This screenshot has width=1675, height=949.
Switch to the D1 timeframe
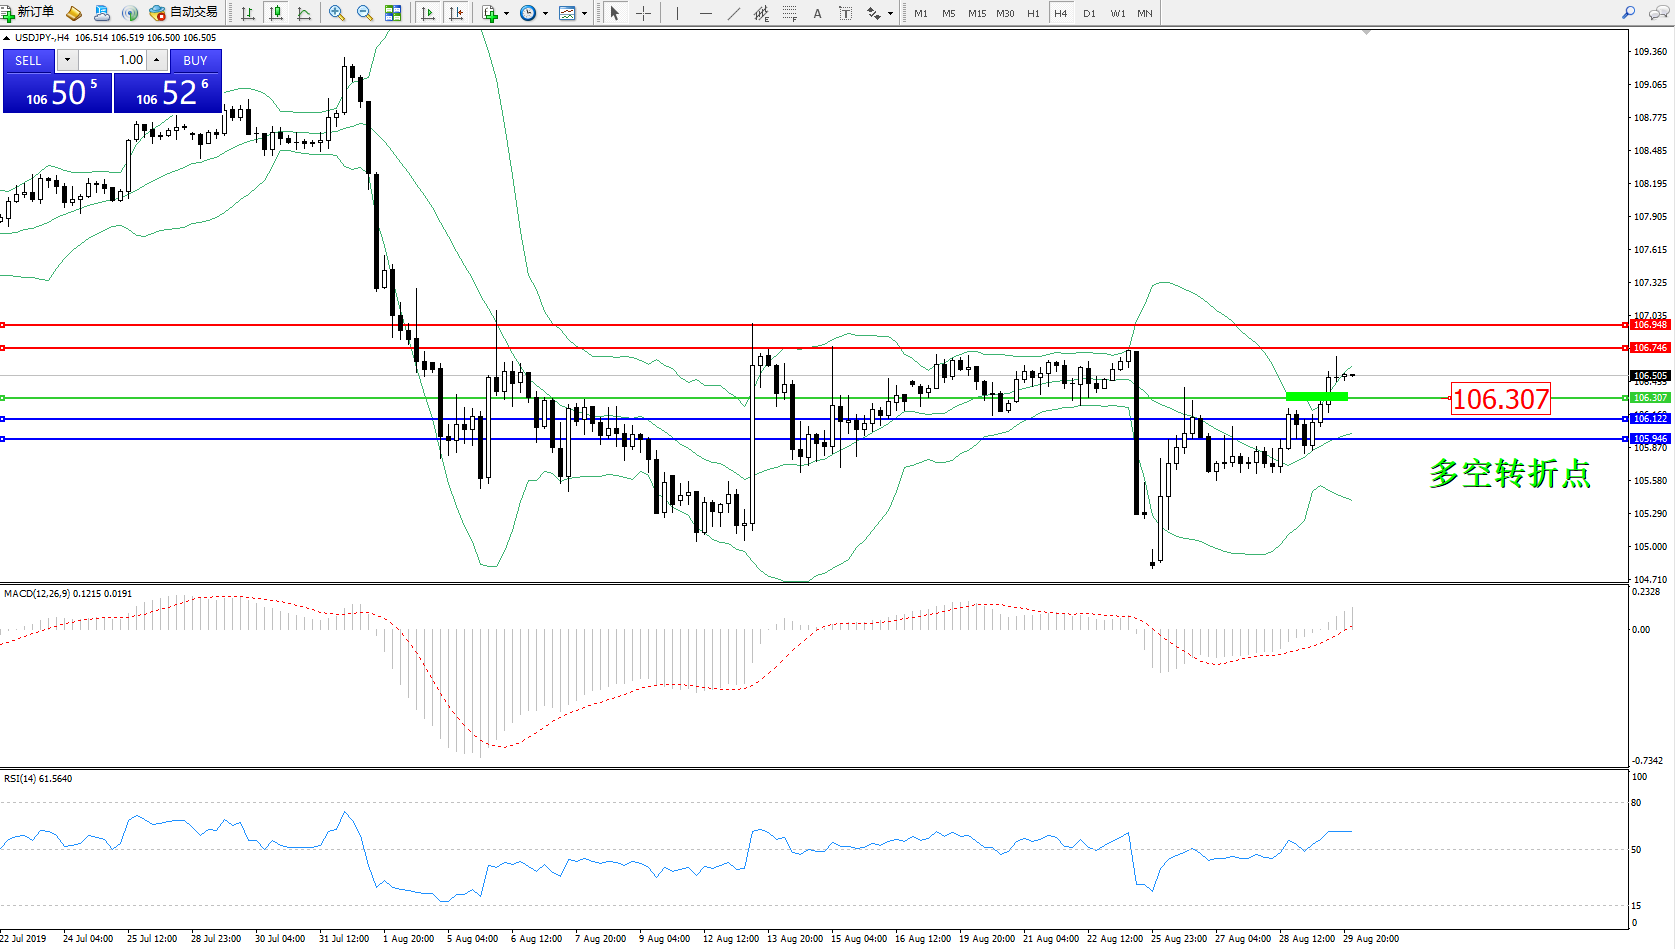(1089, 13)
